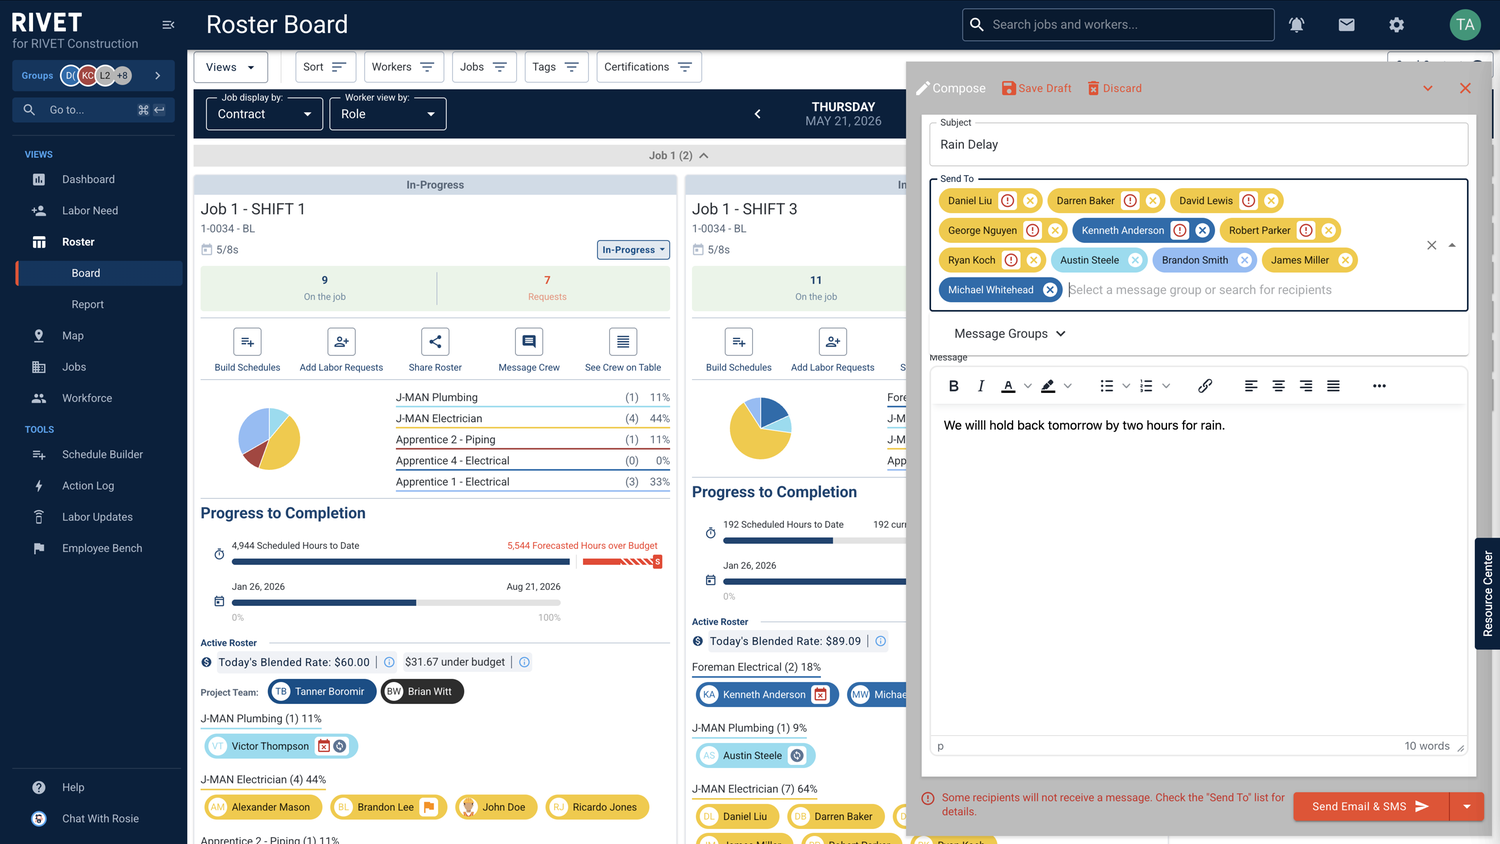Save the message as draft
This screenshot has height=844, width=1500.
(1037, 88)
